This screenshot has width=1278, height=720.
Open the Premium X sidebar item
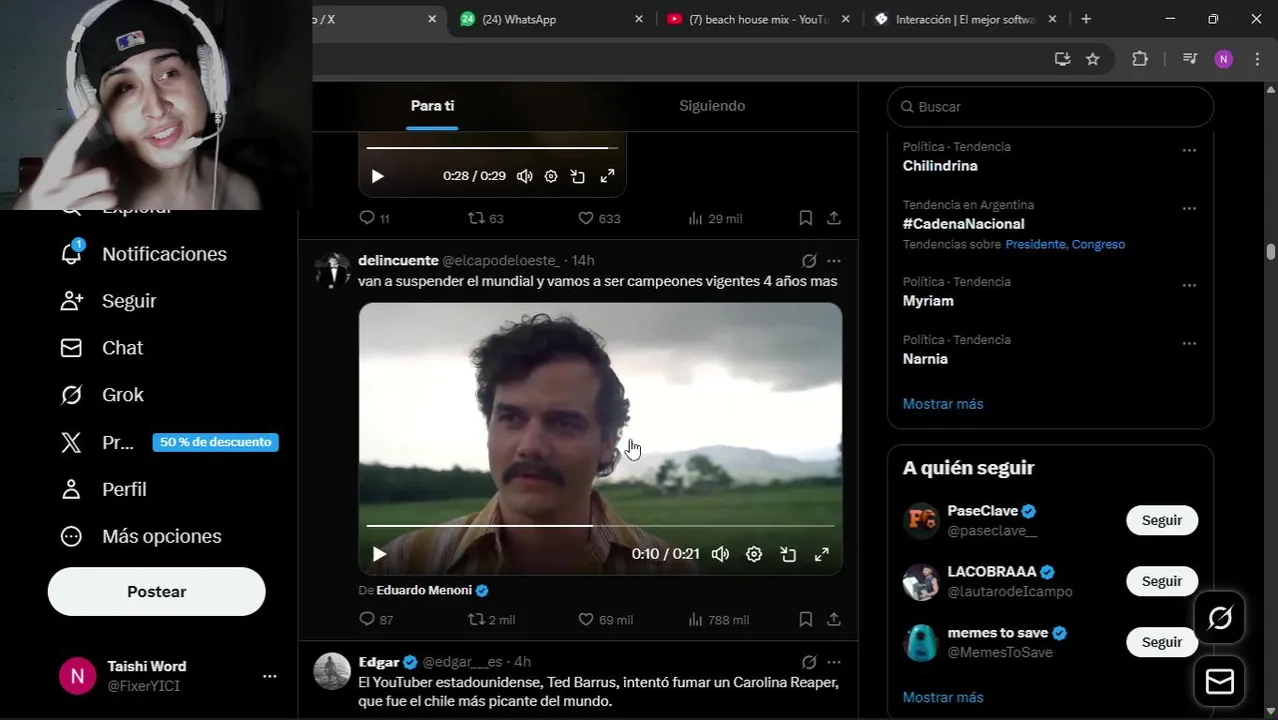click(x=168, y=442)
